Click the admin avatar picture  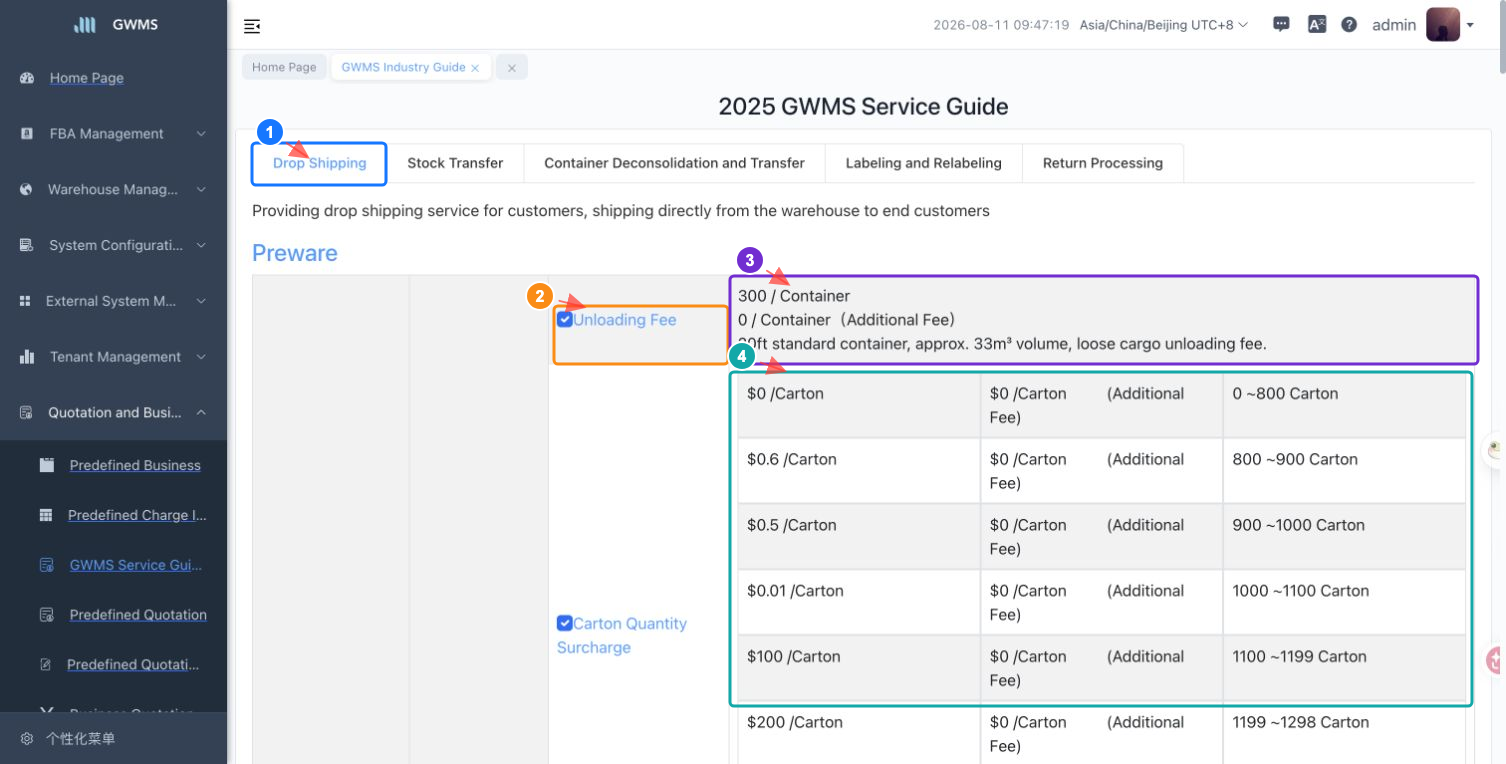[x=1443, y=25]
